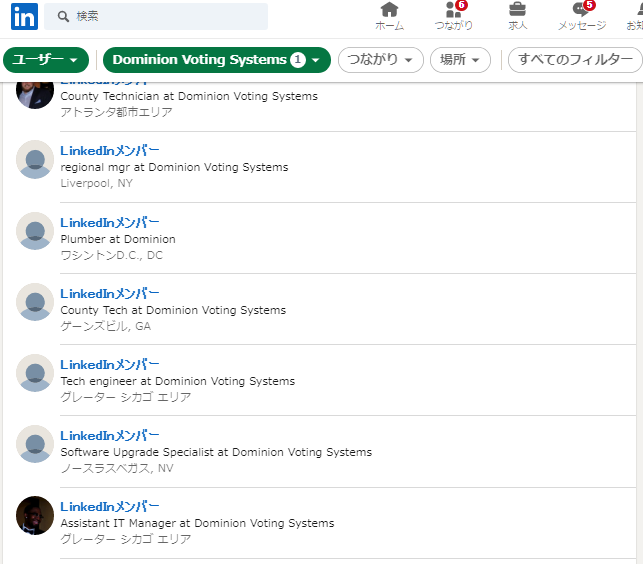
Task: Click 'ゲーンズビル, GA' location text
Action: point(105,326)
